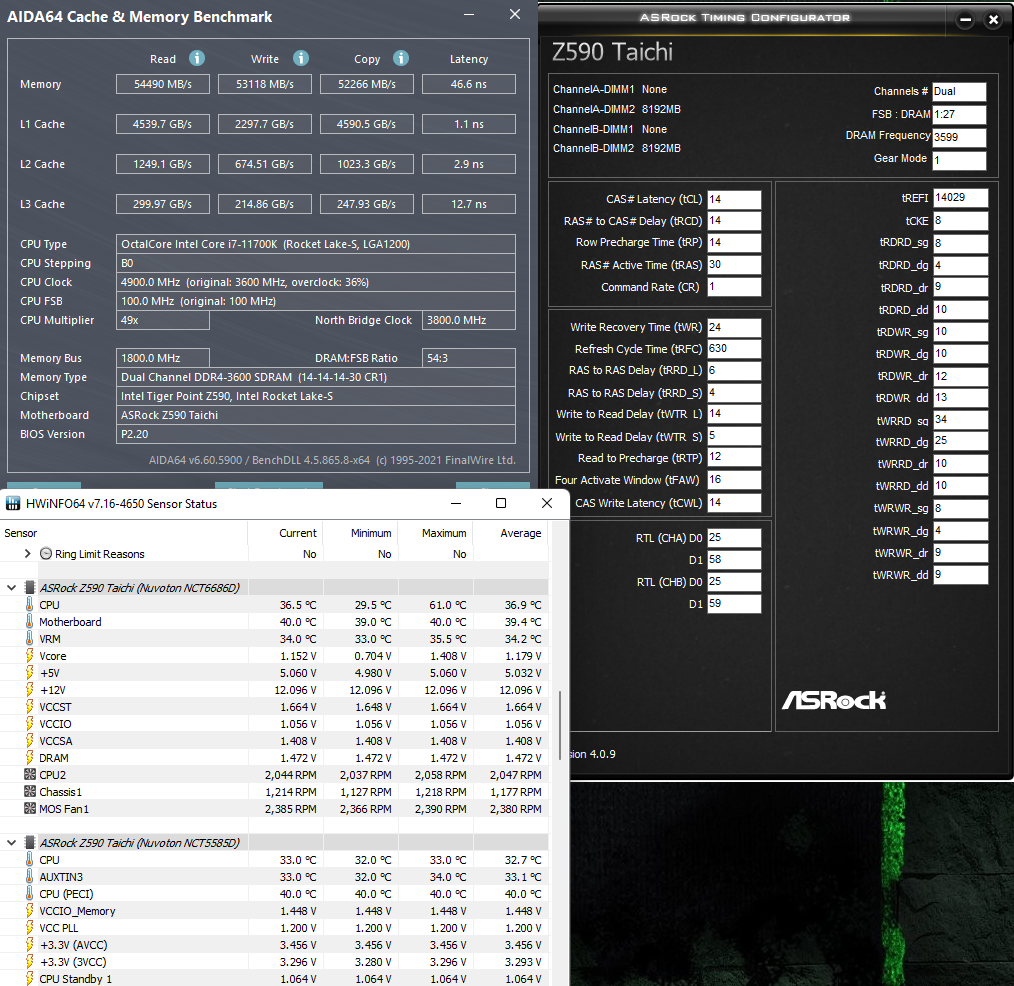Click the tCKE value field
Screen dimensions: 1014x986
pyautogui.click(x=960, y=220)
